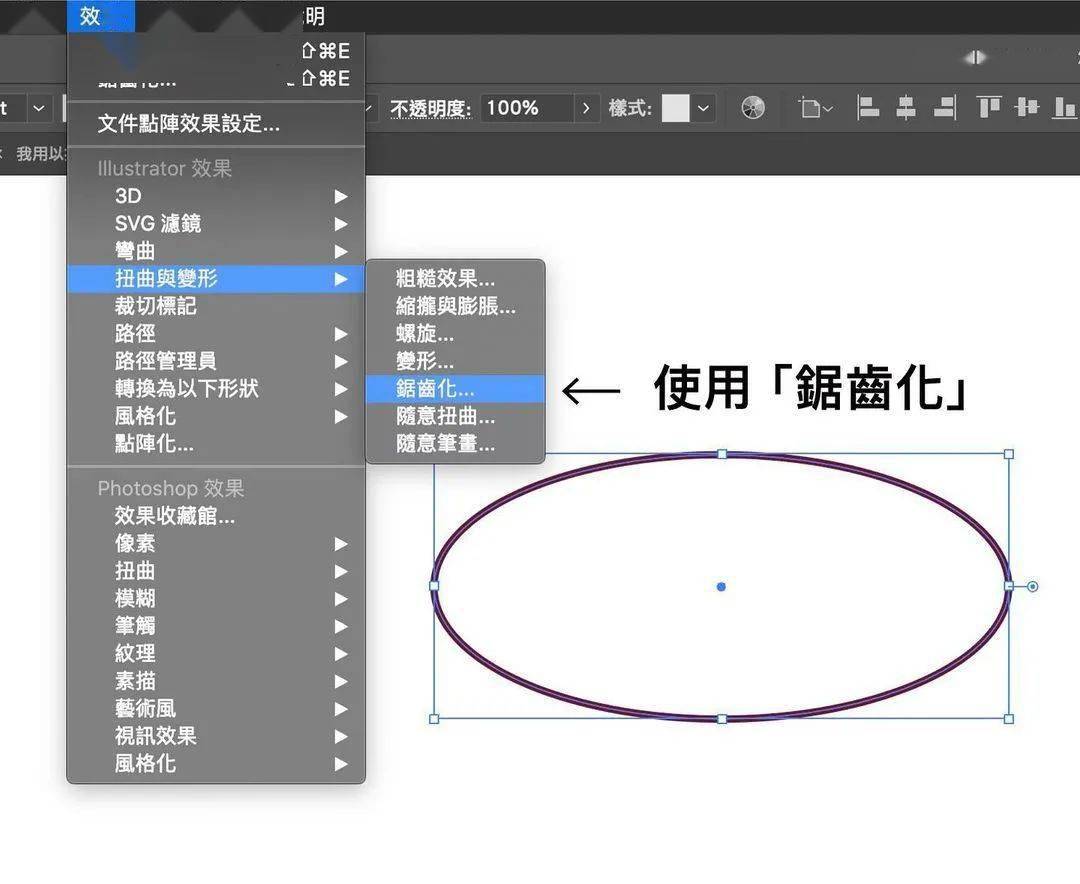
Task: Click the horizontal align right icon
Action: click(944, 108)
